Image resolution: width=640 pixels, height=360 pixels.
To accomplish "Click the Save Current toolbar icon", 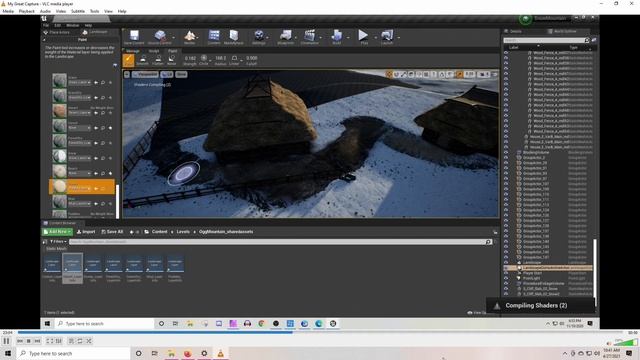I will (x=134, y=37).
